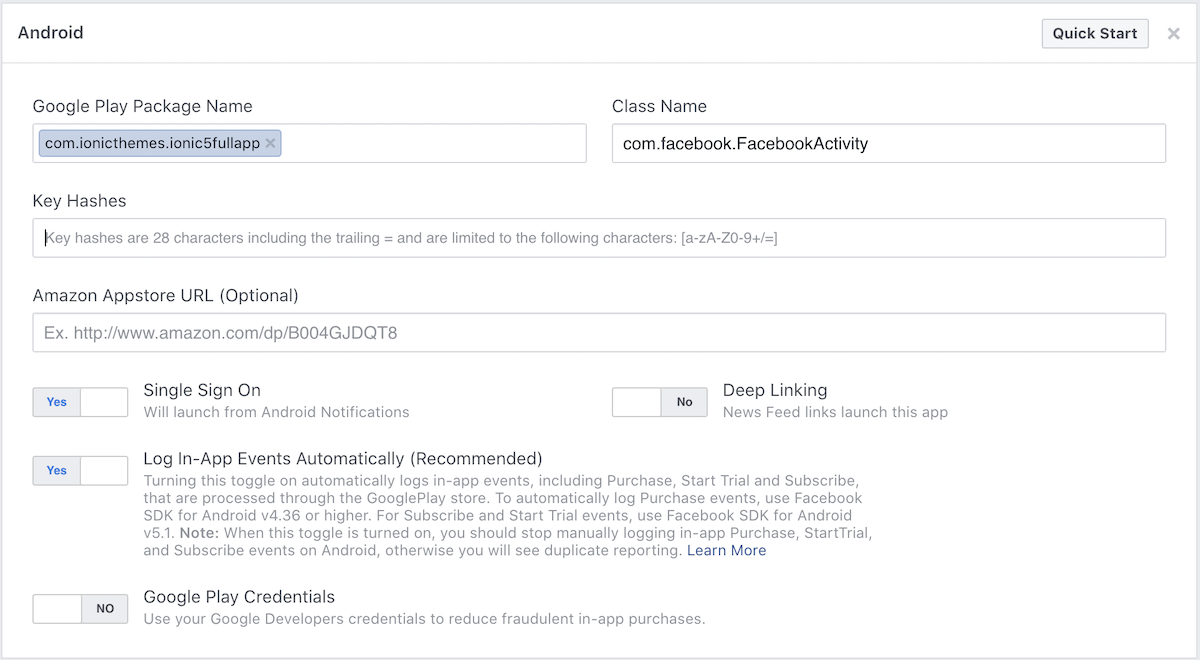This screenshot has height=660, width=1200.
Task: Click the Key Hashes label
Action: point(80,201)
